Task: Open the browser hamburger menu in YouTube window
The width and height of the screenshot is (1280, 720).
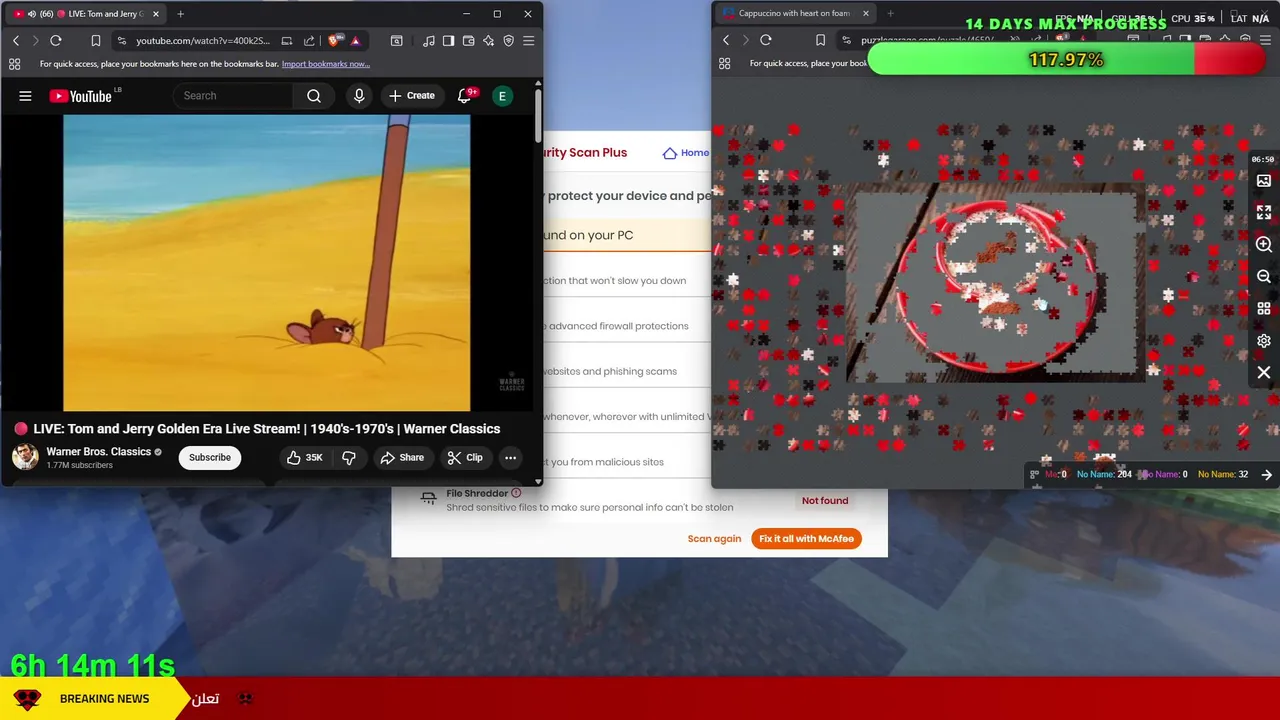Action: (529, 41)
